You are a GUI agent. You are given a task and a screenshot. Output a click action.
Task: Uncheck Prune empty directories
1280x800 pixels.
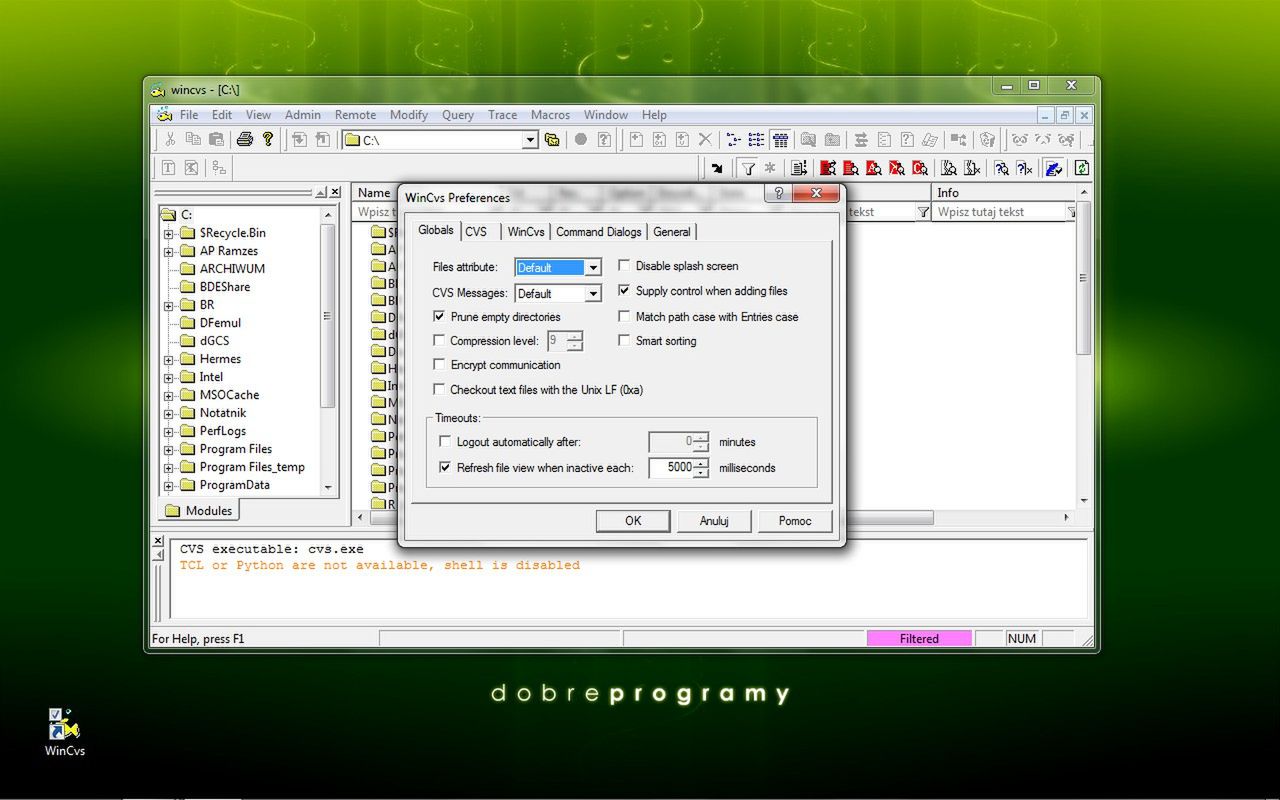point(439,317)
